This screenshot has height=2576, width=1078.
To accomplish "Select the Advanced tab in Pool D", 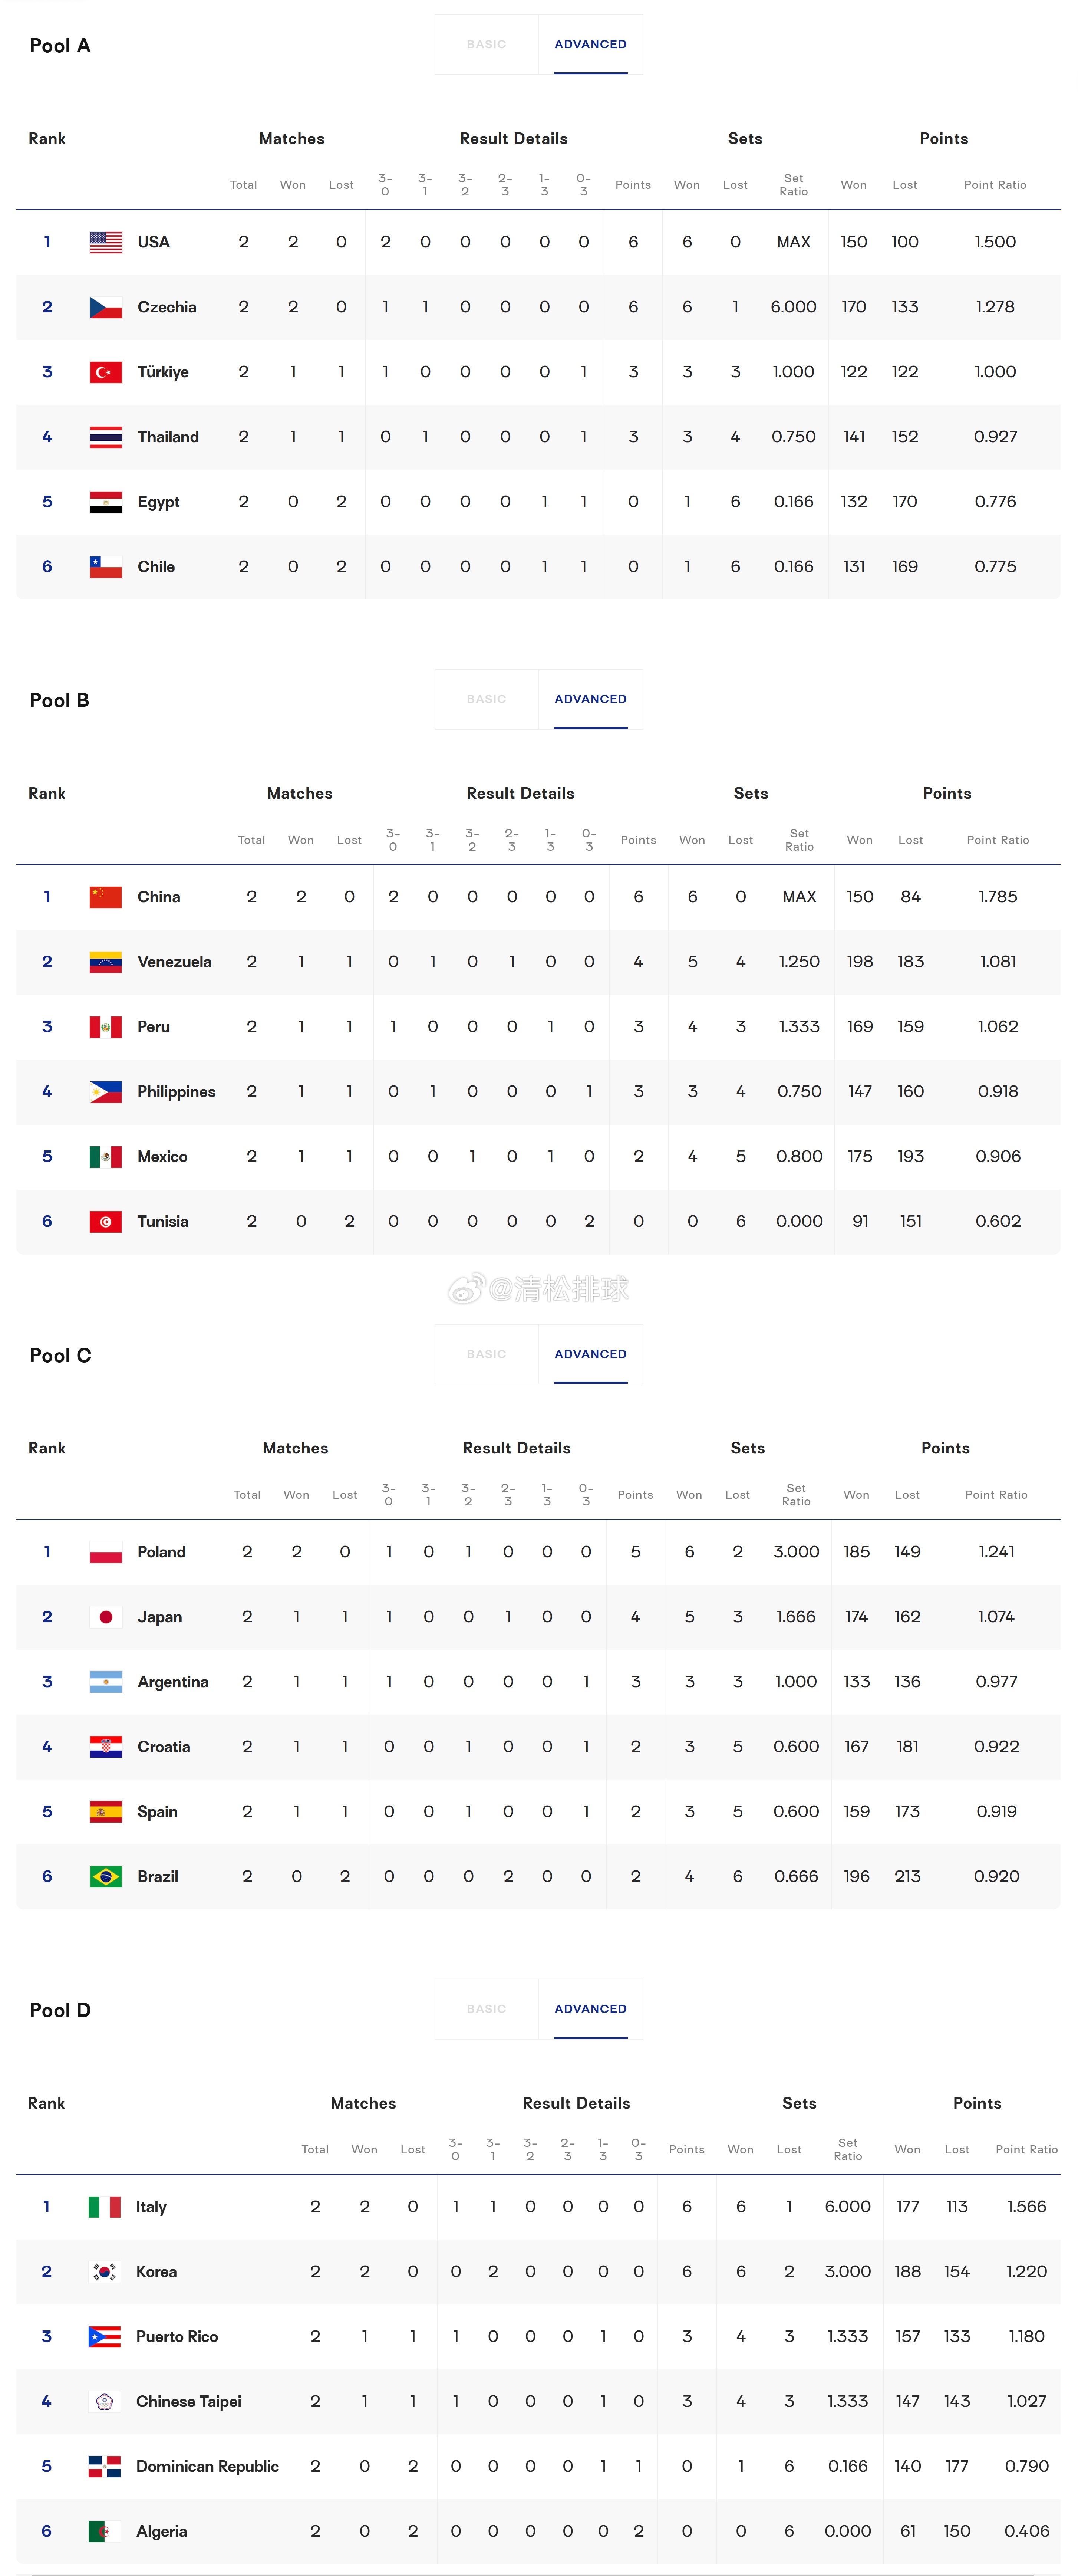I will [x=591, y=2009].
